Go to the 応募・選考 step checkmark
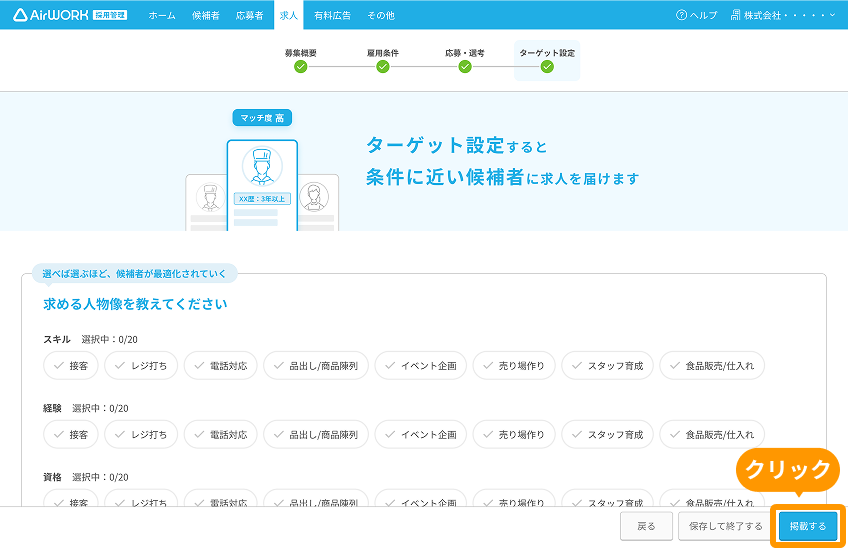 (465, 66)
